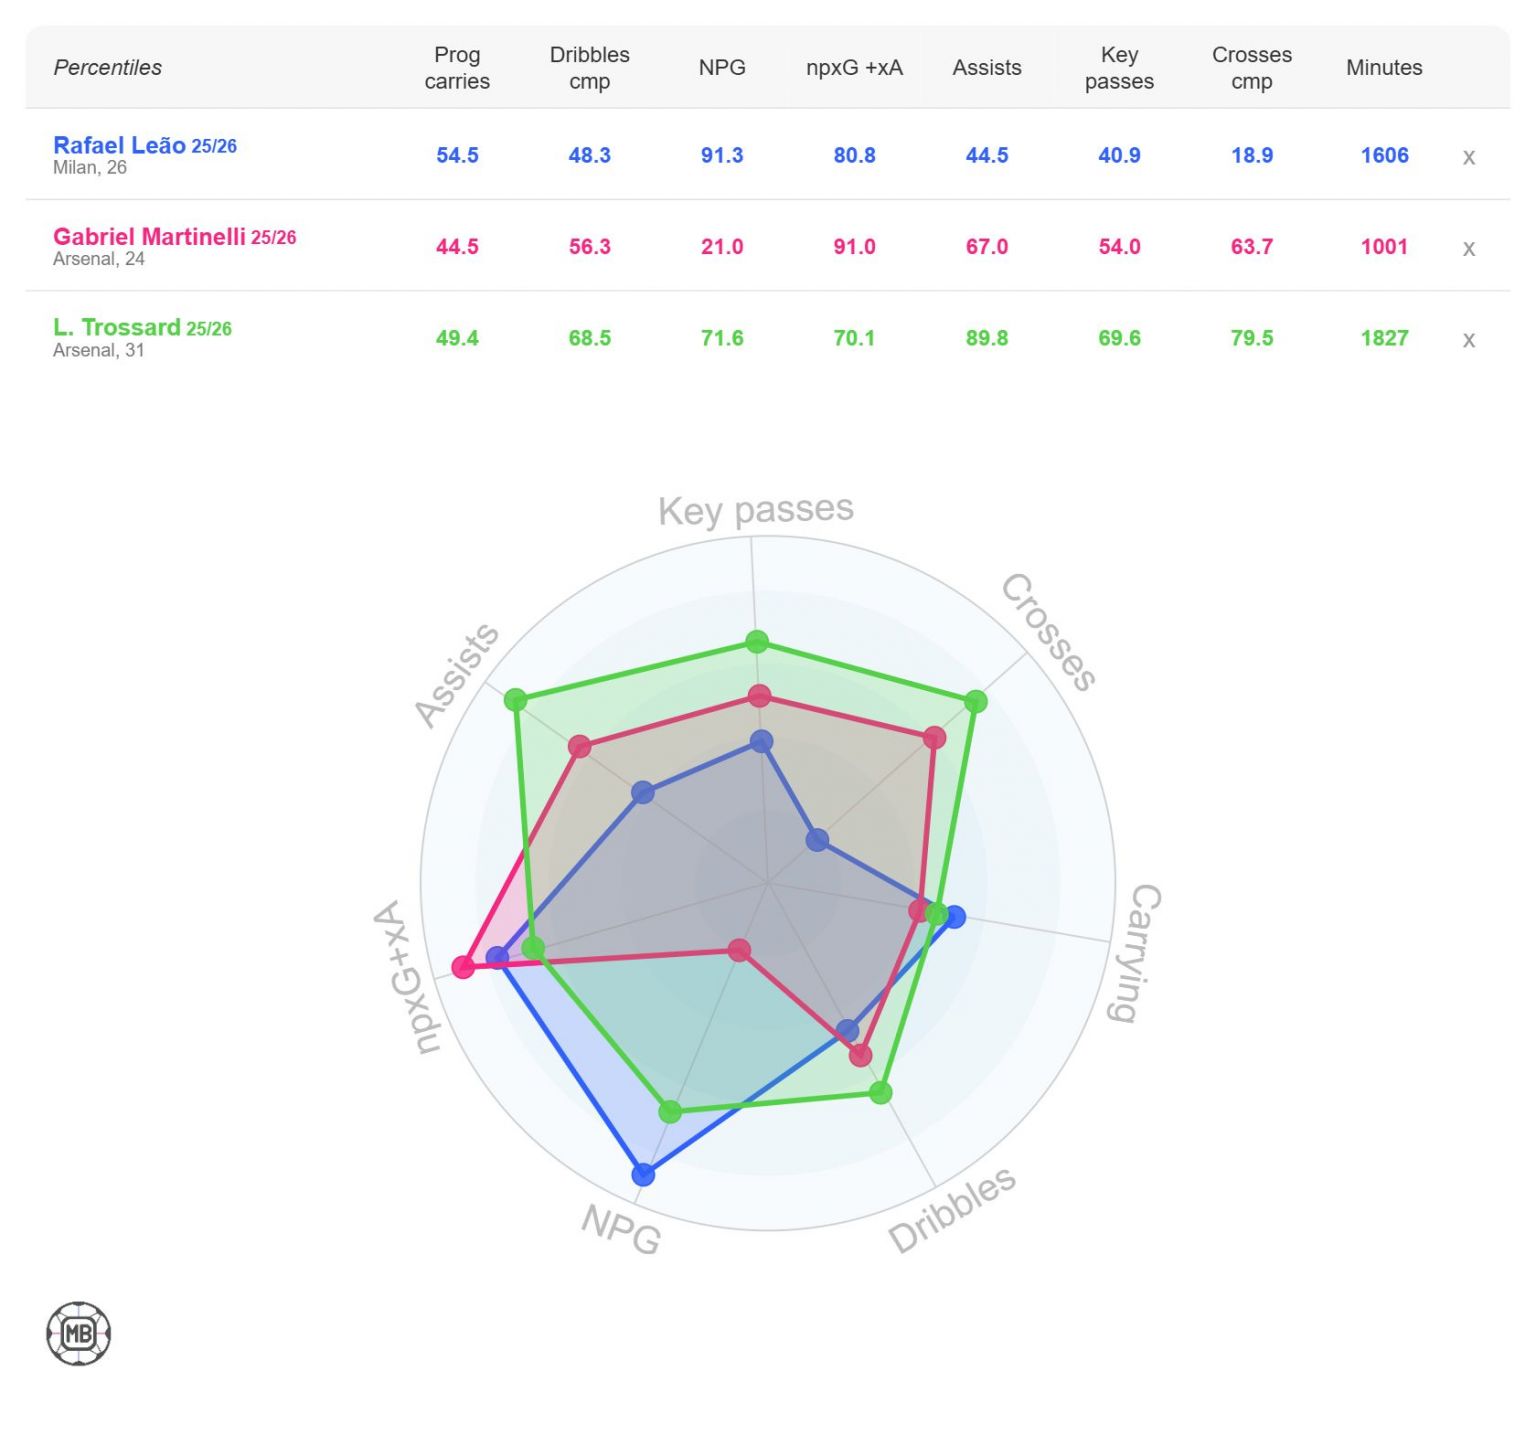The image size is (1536, 1435).
Task: Sort by Dribbles cmp column header
Action: (589, 68)
